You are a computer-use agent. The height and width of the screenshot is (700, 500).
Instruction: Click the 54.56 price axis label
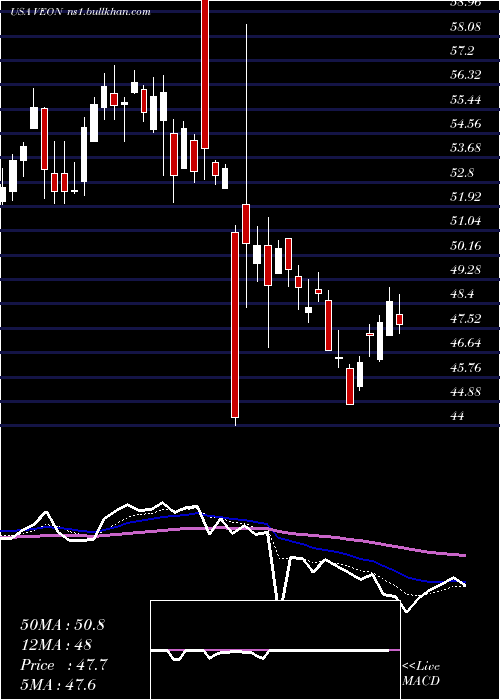pyautogui.click(x=466, y=124)
